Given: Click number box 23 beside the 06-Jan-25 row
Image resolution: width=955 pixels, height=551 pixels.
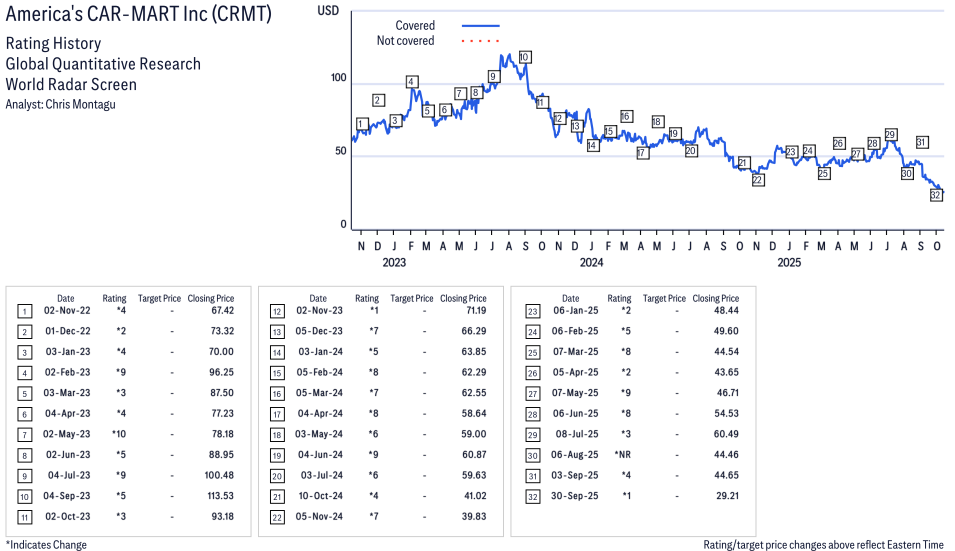Looking at the screenshot, I should (x=530, y=311).
